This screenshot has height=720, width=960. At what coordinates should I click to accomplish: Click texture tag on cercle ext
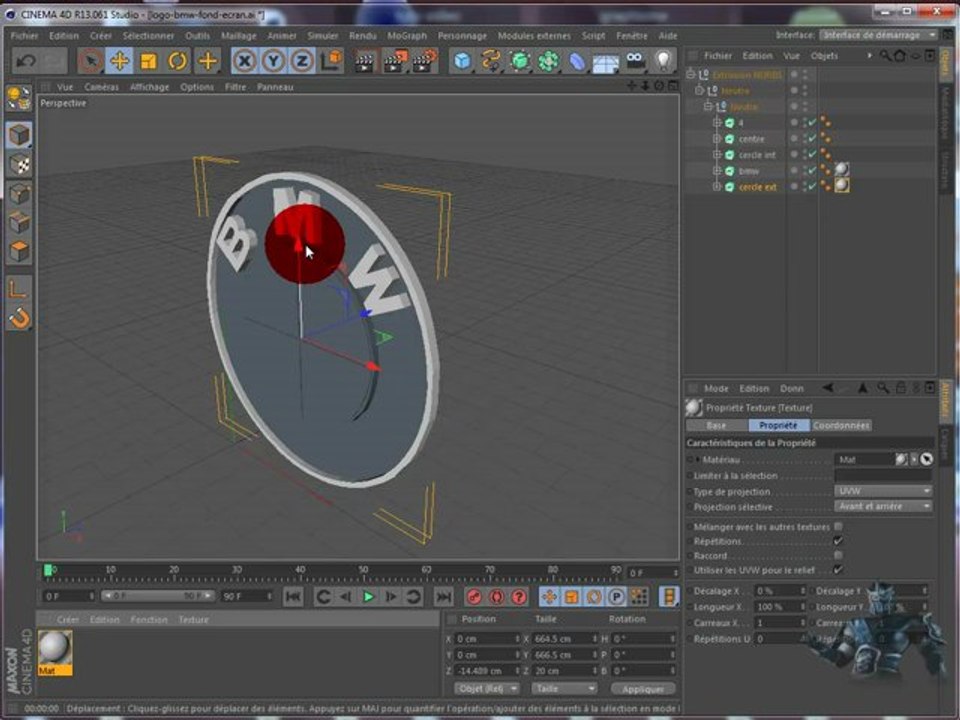coord(842,185)
